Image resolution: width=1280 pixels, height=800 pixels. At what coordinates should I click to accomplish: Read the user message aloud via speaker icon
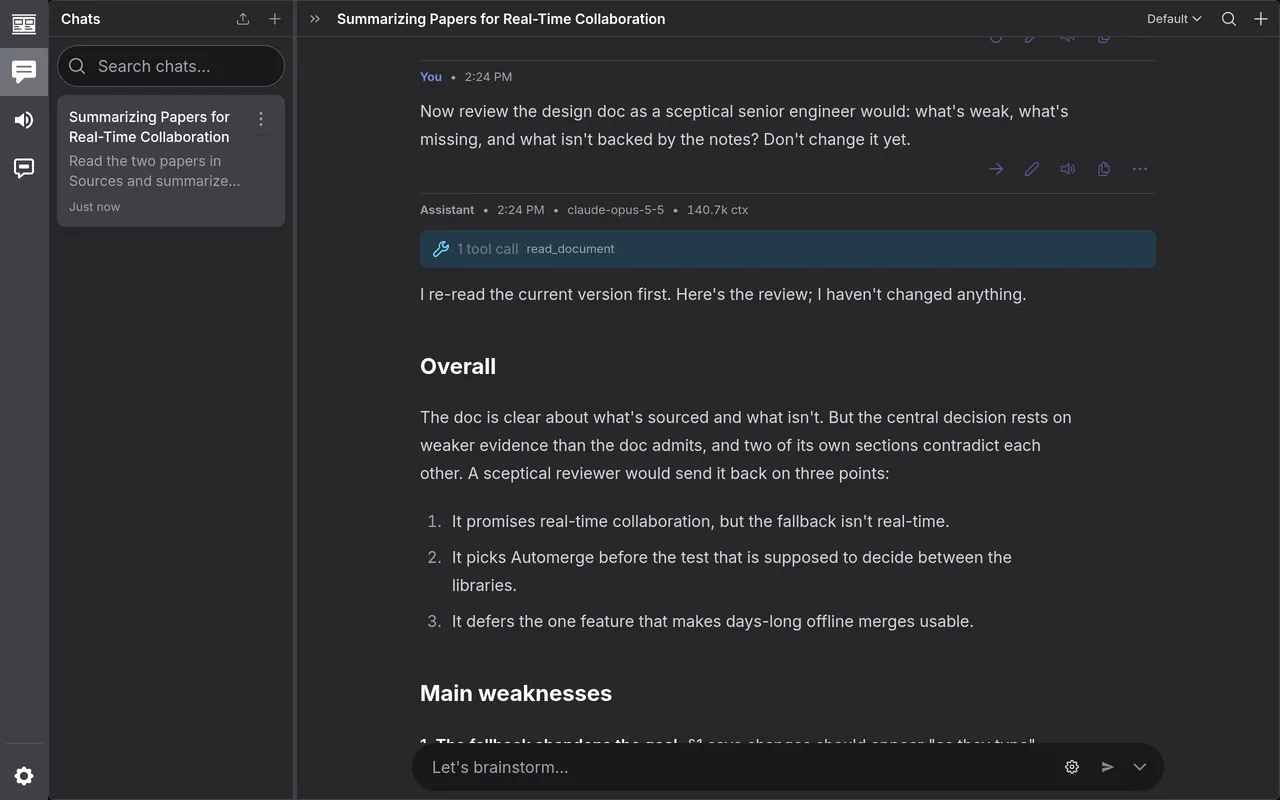click(1068, 169)
